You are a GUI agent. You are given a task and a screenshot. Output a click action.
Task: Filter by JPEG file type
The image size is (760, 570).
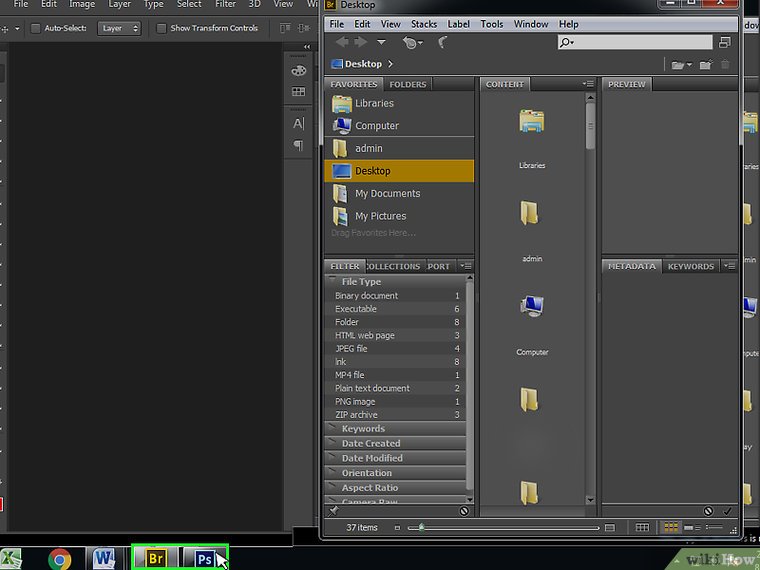[351, 349]
